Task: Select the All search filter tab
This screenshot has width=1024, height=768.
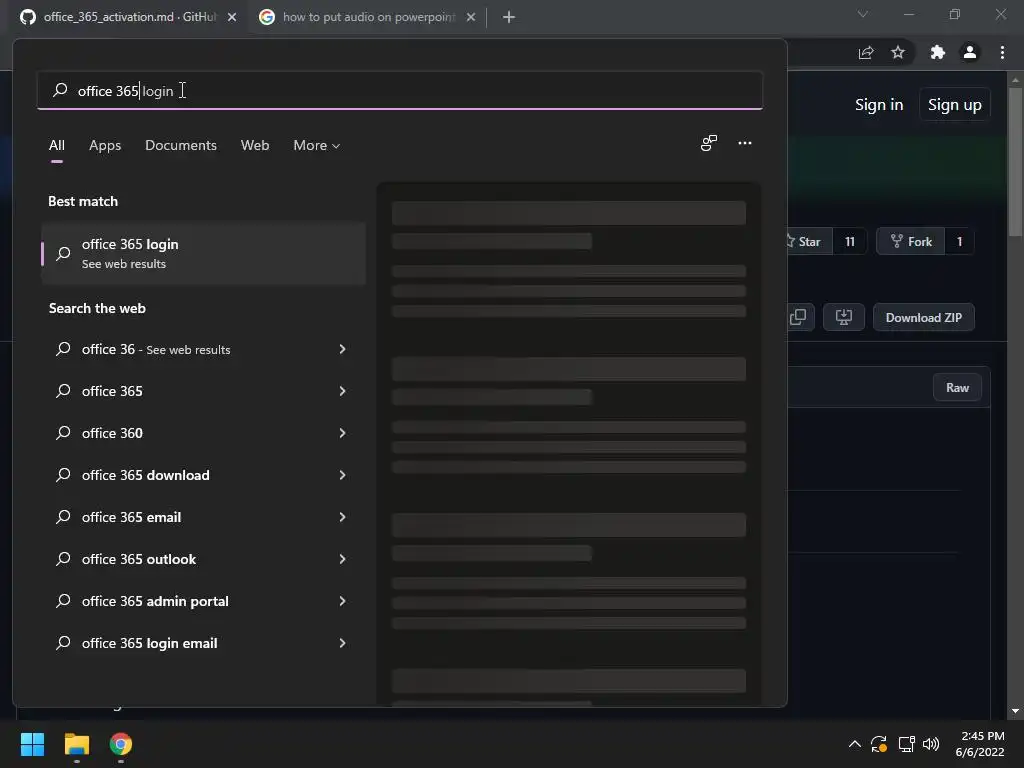Action: coord(57,145)
